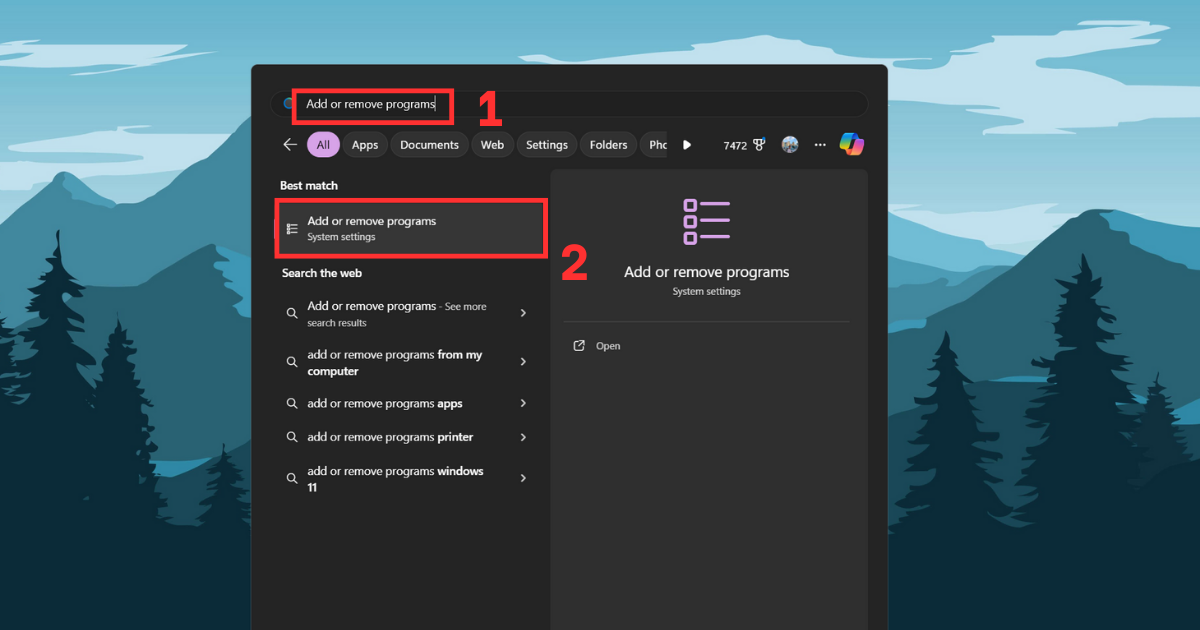1200x630 pixels.
Task: Select the Add or remove programs best match
Action: pyautogui.click(x=410, y=228)
